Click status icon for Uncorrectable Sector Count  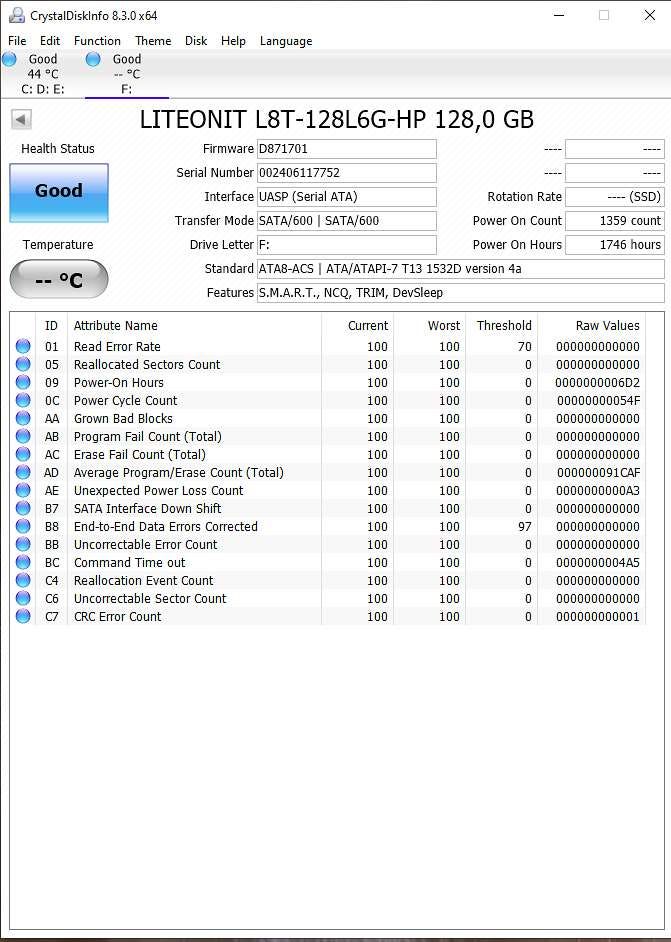[23, 598]
